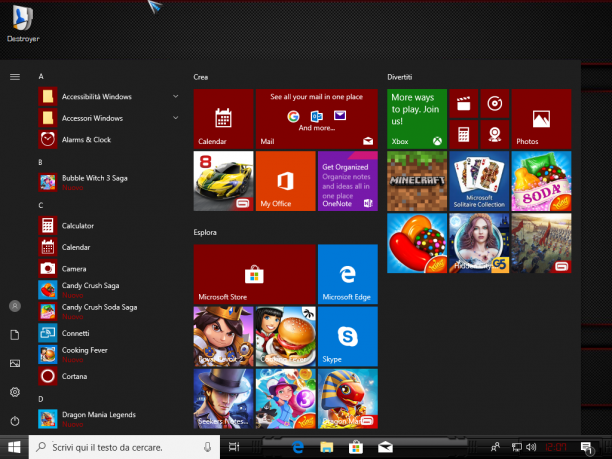Focus the taskbar search box
Screen dimensions: 612x459
click(125, 447)
